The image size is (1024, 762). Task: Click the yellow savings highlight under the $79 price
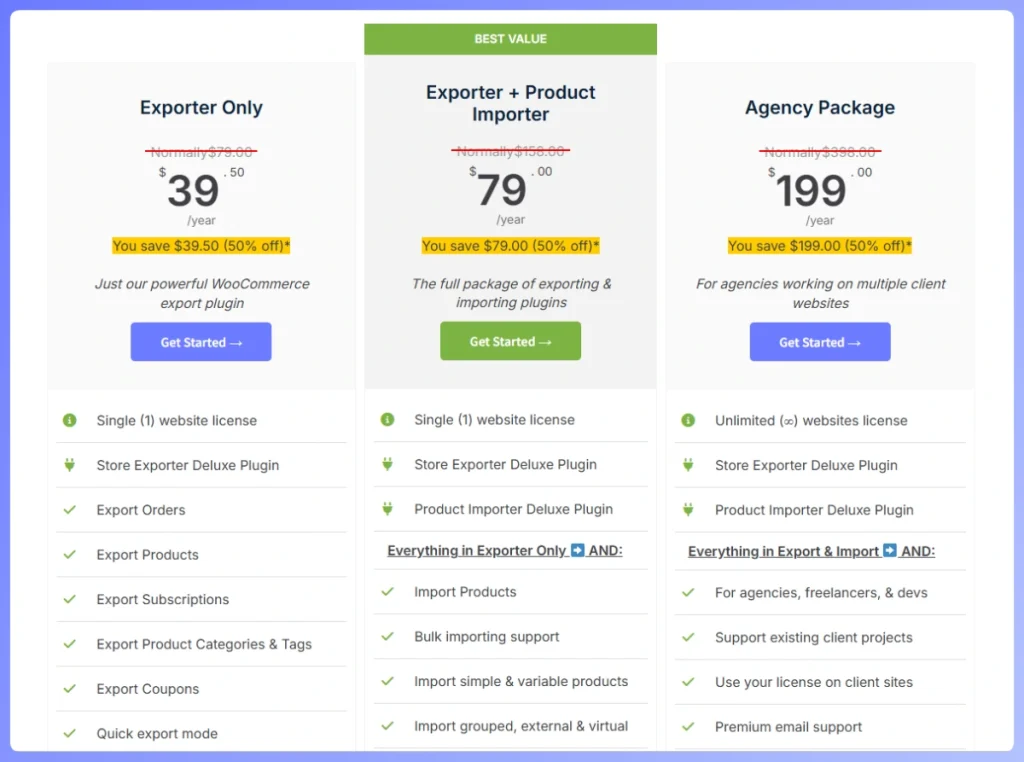pyautogui.click(x=510, y=245)
